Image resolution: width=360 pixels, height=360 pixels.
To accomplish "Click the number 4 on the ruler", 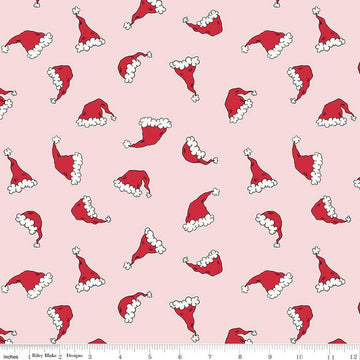I will tap(120, 357).
